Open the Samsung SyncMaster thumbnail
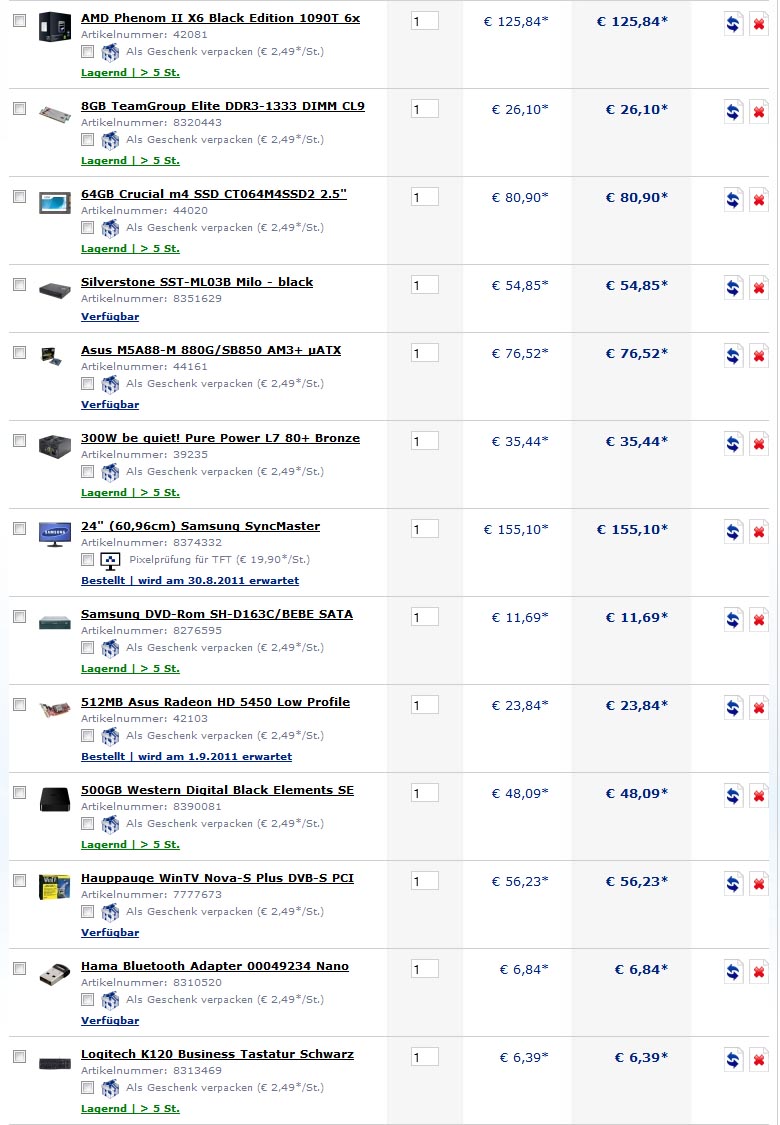Viewport: 780px width, 1125px height. tap(55, 535)
